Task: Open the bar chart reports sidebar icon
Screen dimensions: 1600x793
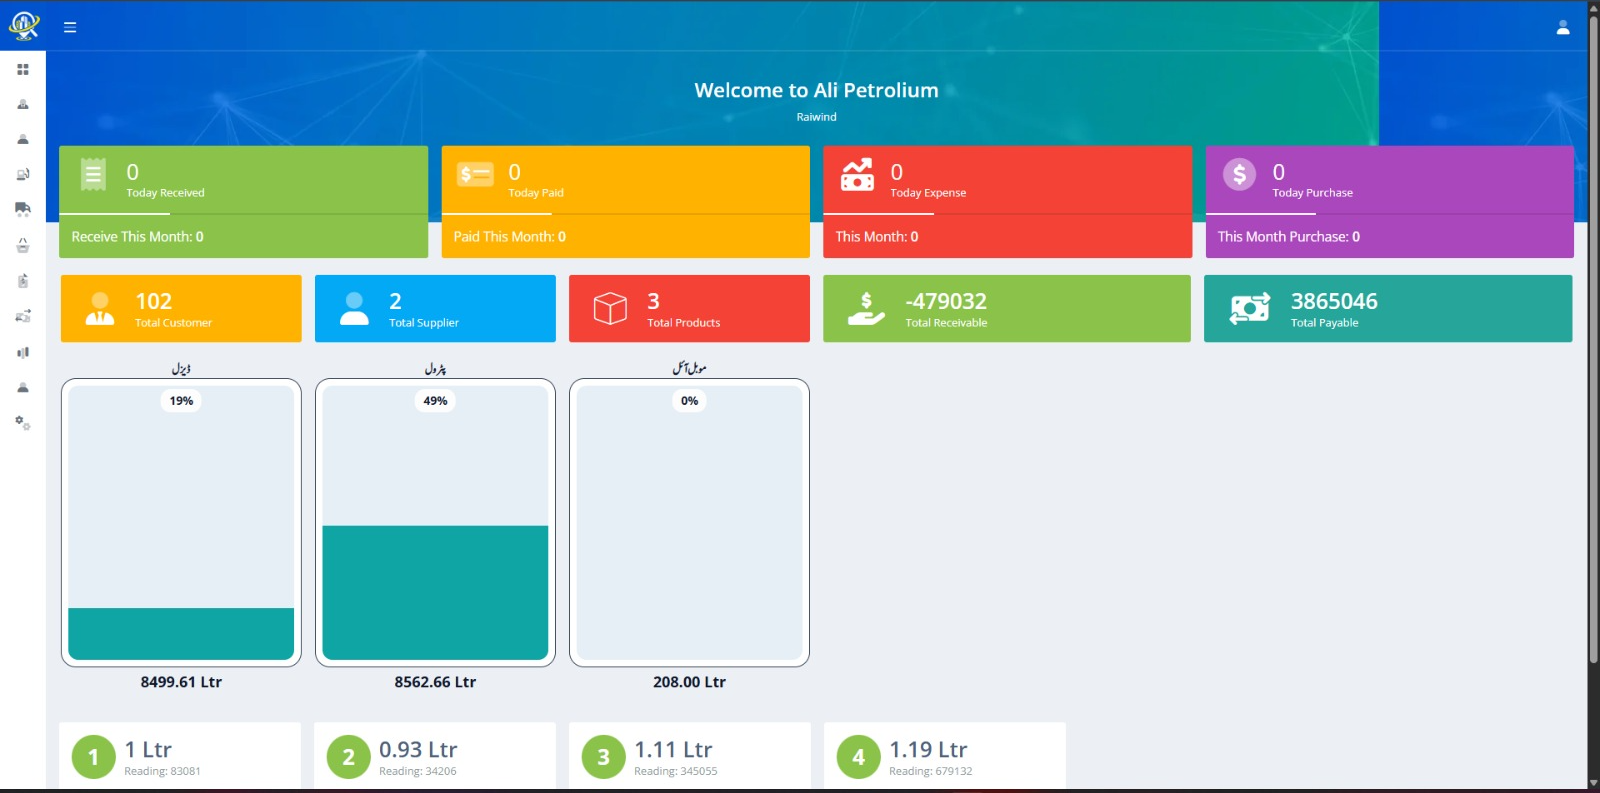Action: [23, 352]
